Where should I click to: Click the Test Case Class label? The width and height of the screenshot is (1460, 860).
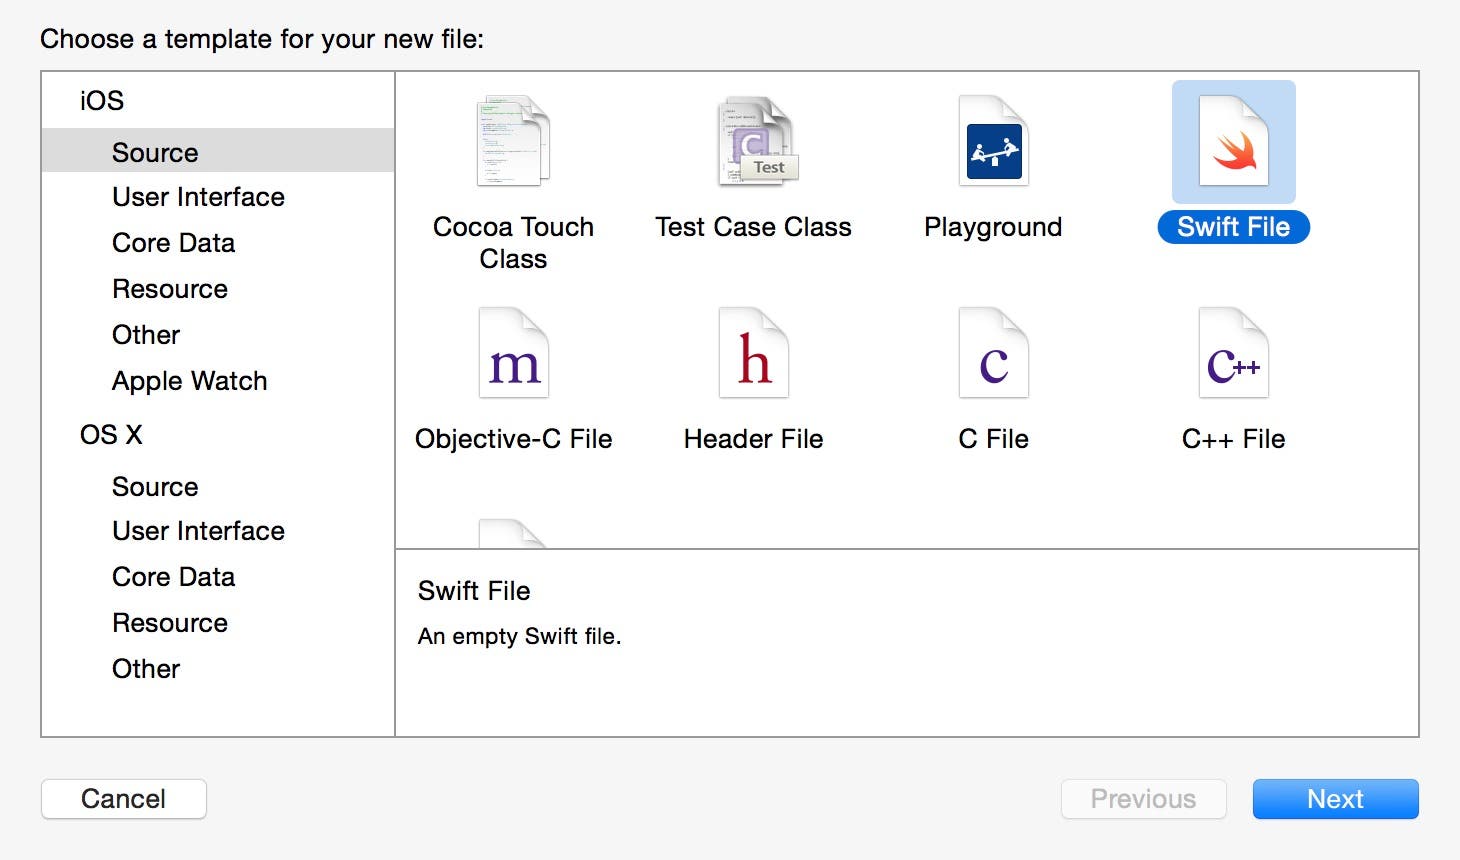point(753,227)
